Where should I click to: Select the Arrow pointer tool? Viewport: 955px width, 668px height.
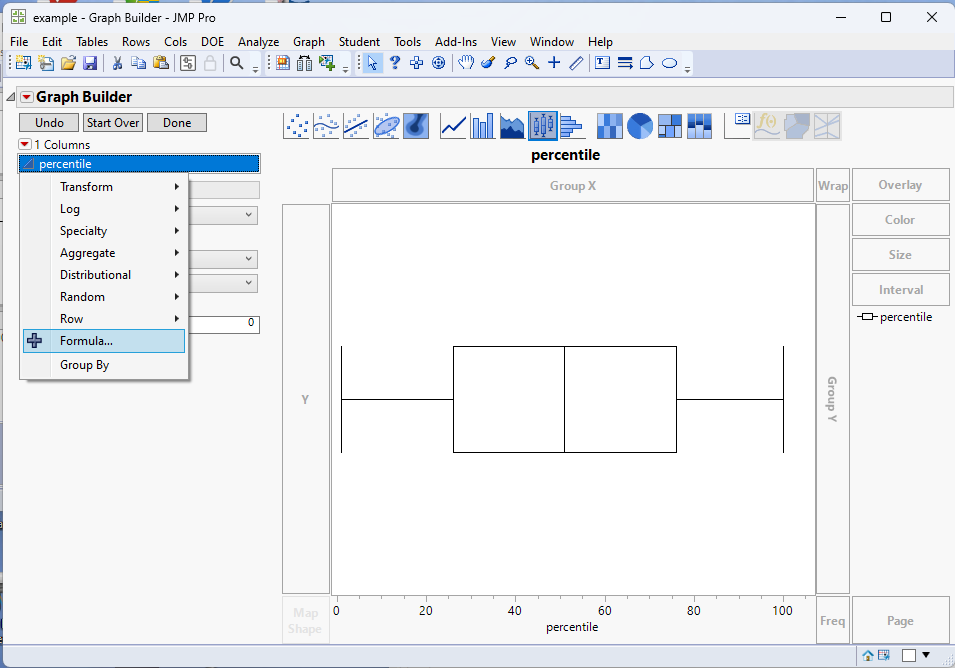372,63
